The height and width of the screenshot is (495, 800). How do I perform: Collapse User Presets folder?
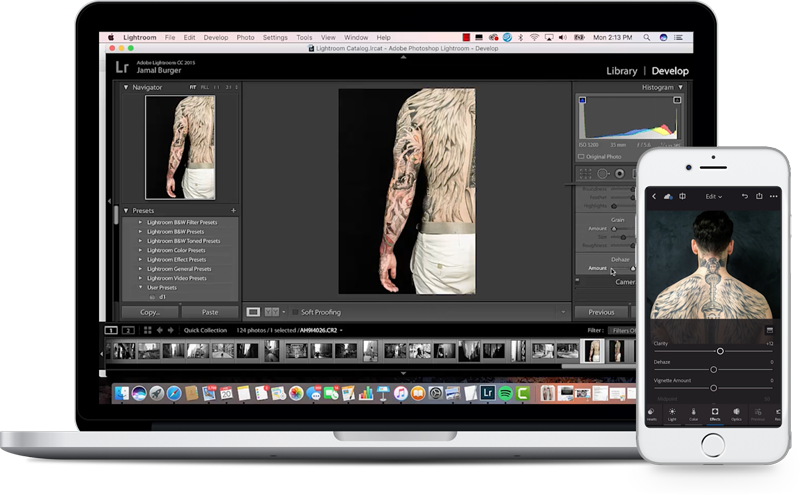point(140,287)
